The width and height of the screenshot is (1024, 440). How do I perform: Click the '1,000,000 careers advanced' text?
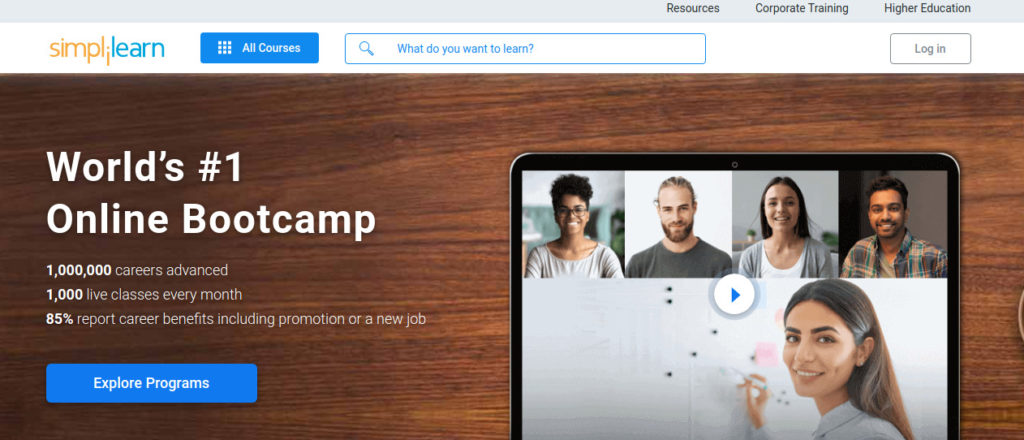[137, 270]
